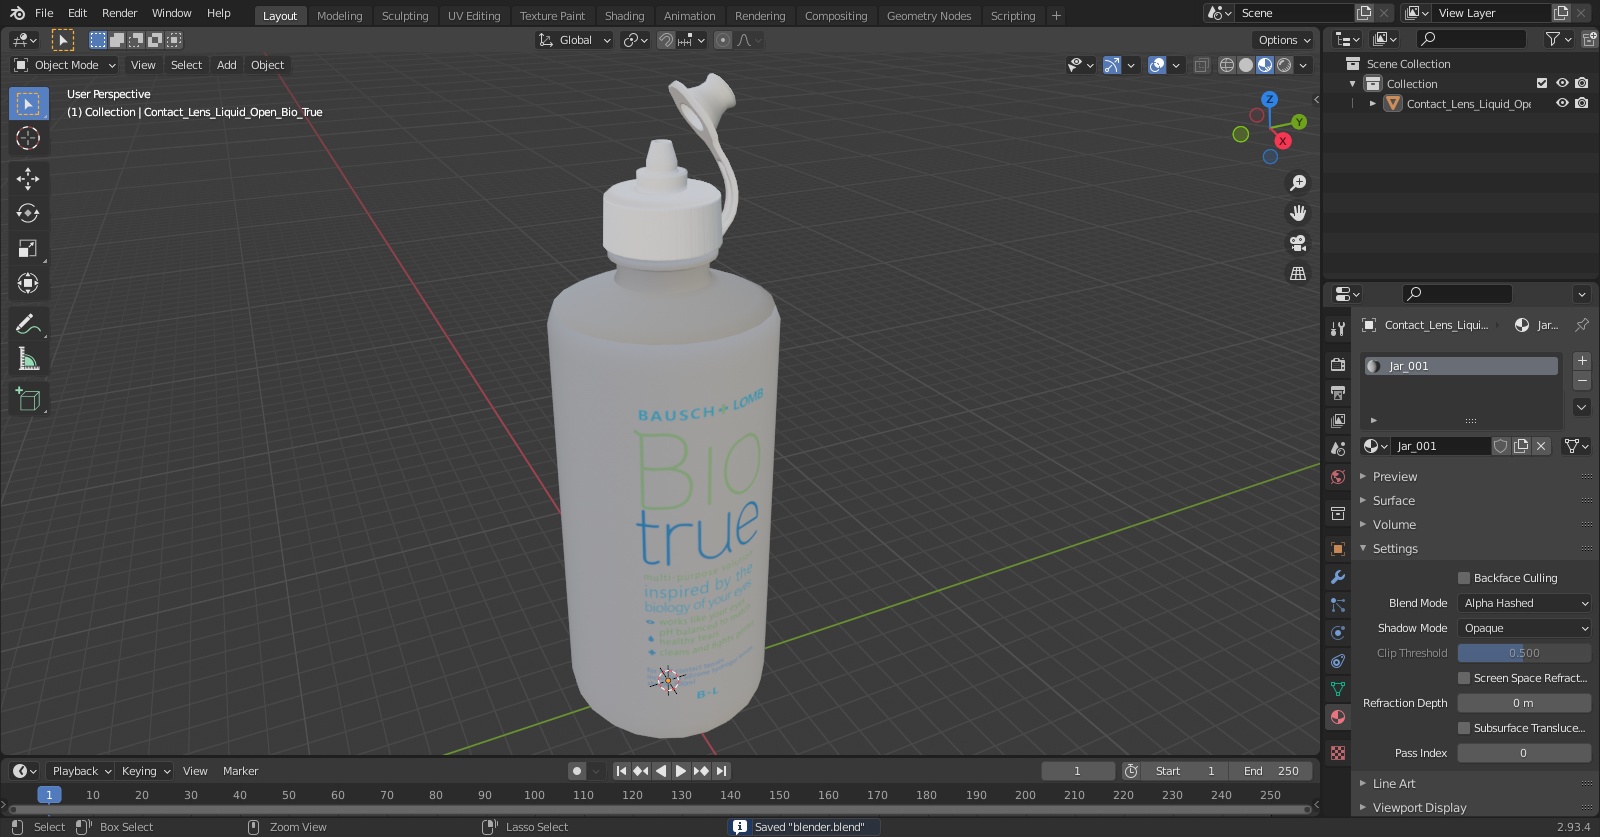Viewport: 1600px width, 837px height.
Task: Select the Scale tool
Action: pos(28,248)
